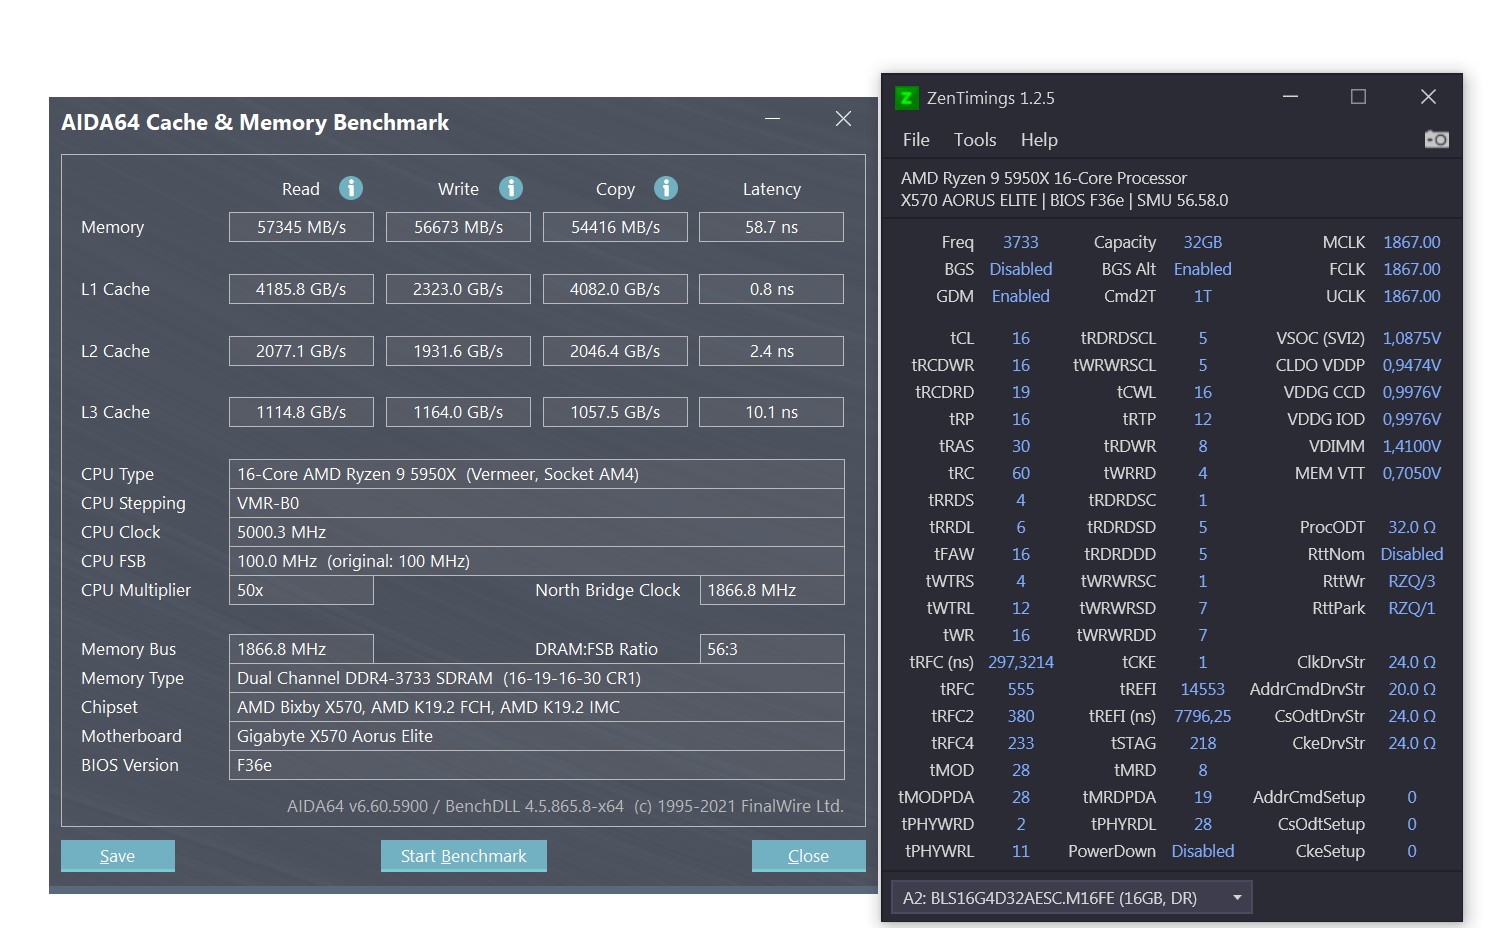Click the tRCDRD value 19
Image resolution: width=1495 pixels, height=928 pixels.
[x=1020, y=392]
